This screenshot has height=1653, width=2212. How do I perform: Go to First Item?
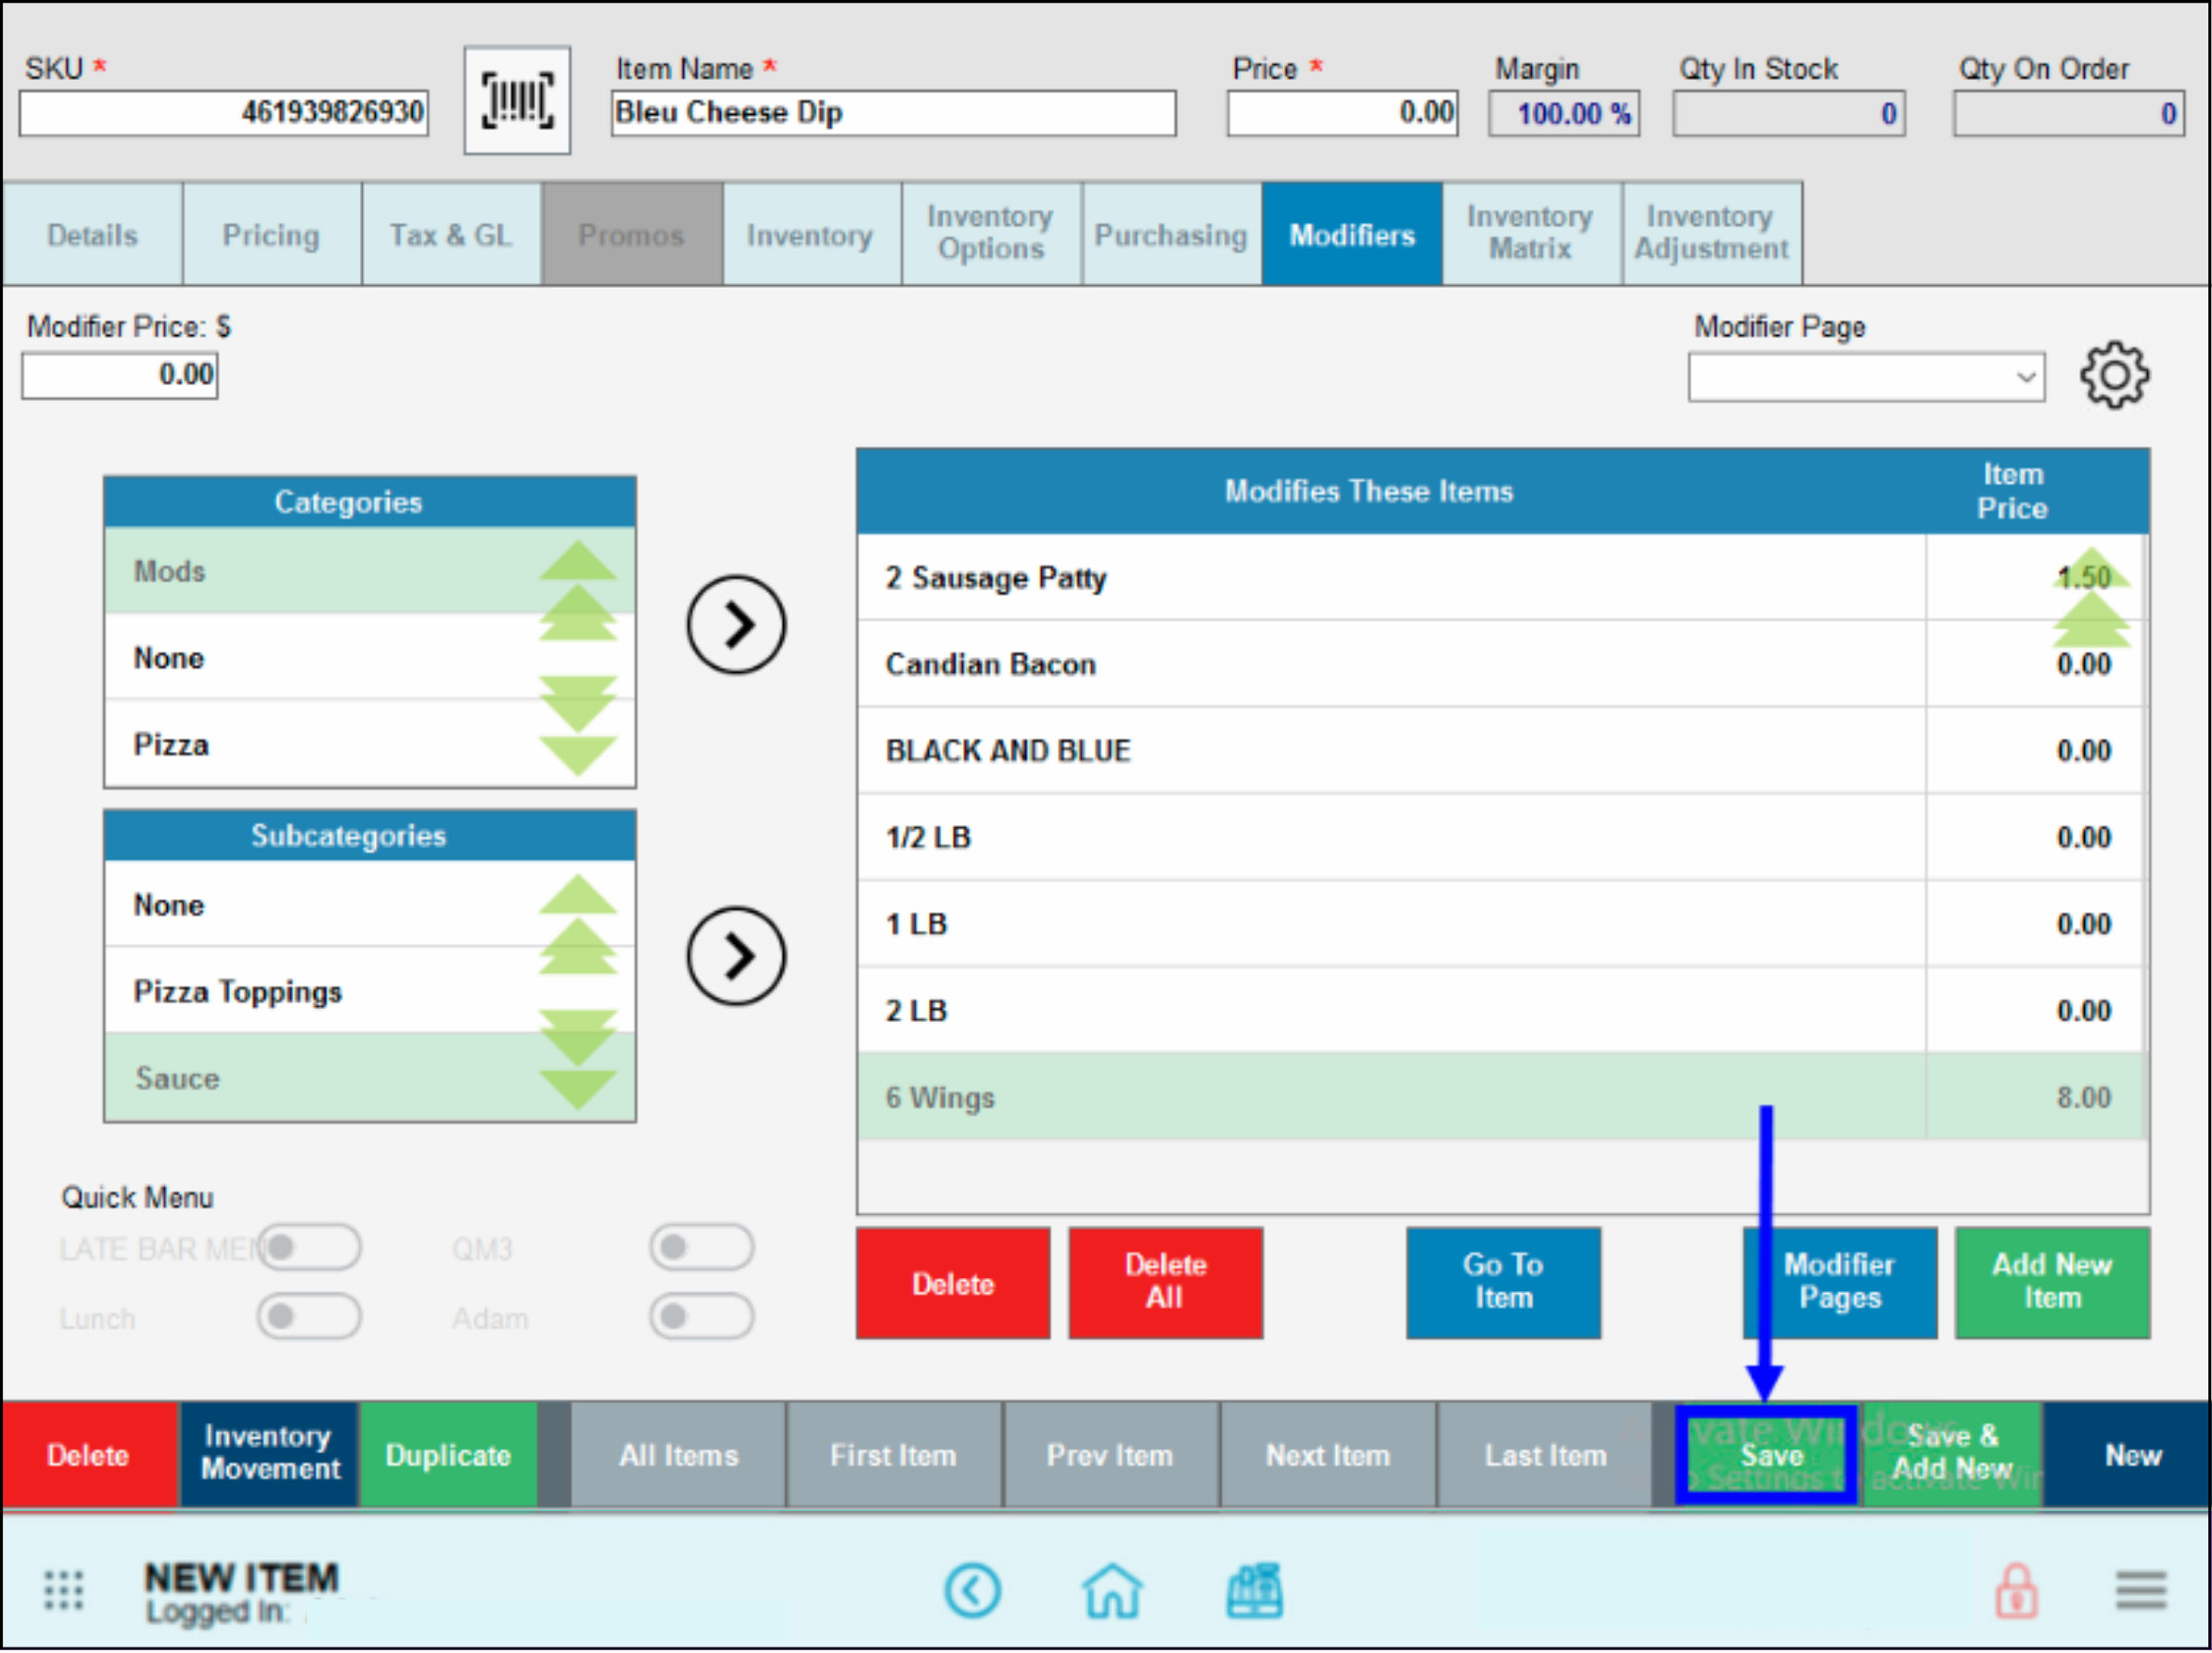tap(894, 1455)
